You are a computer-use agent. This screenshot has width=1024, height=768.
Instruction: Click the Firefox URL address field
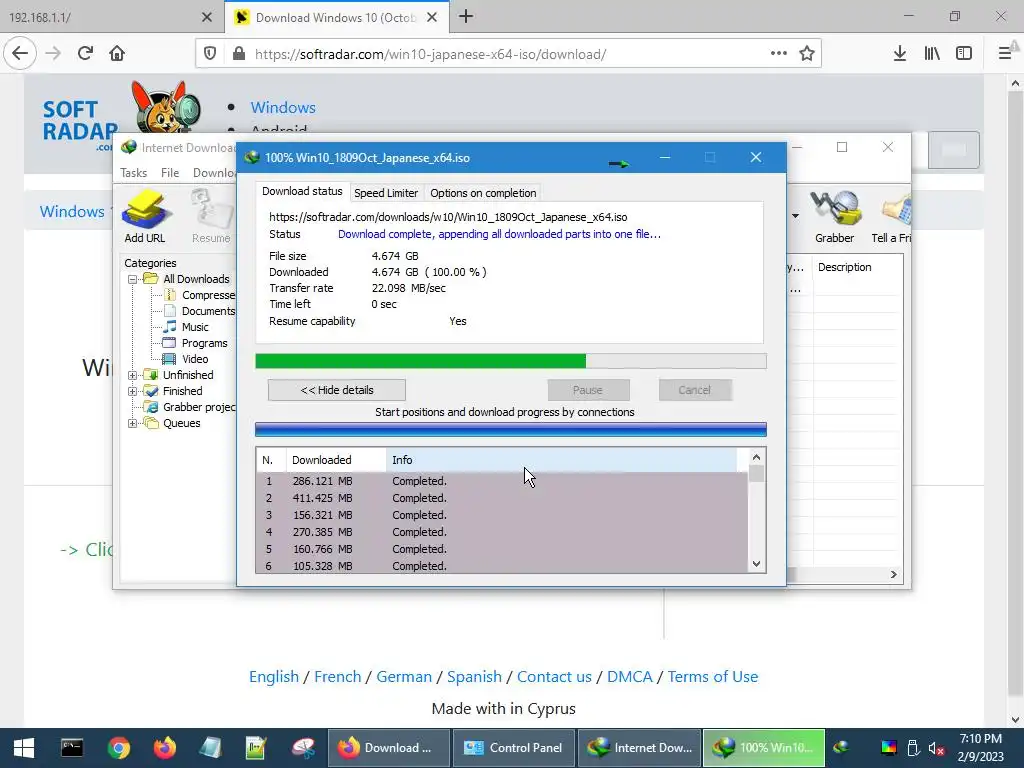coord(509,54)
